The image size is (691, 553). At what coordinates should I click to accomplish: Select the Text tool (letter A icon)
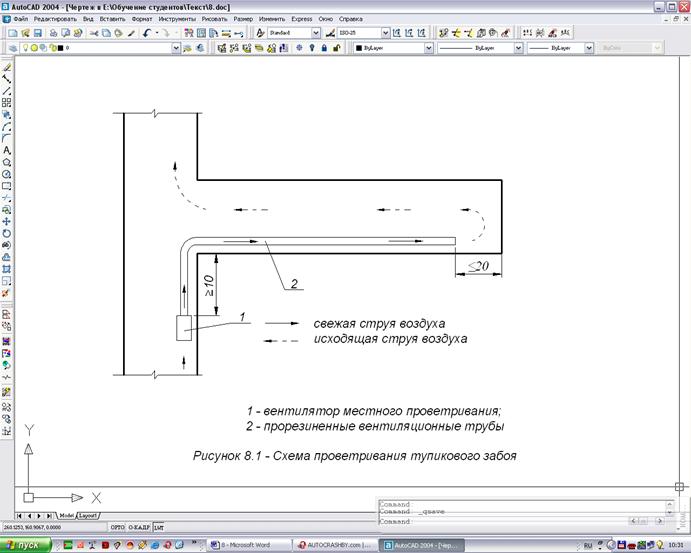tap(7, 150)
